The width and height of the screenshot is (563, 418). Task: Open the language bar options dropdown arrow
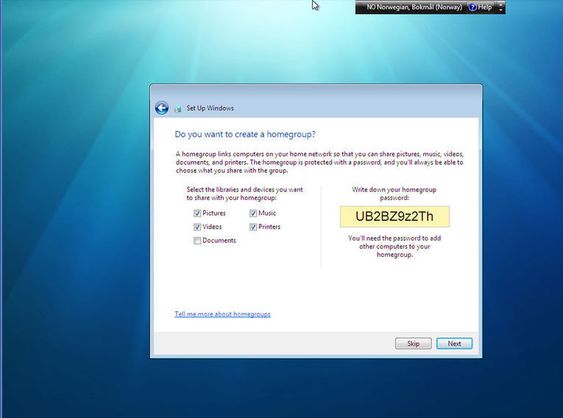[x=501, y=10]
